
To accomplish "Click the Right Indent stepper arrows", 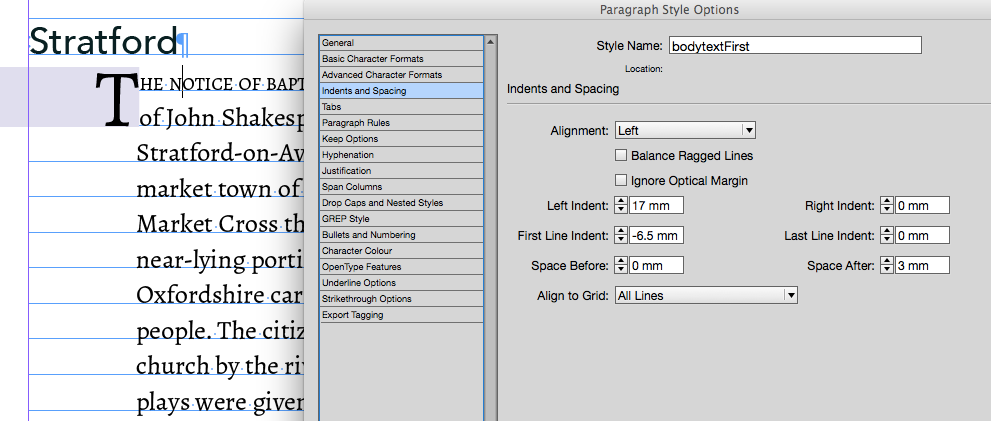I will tap(887, 205).
